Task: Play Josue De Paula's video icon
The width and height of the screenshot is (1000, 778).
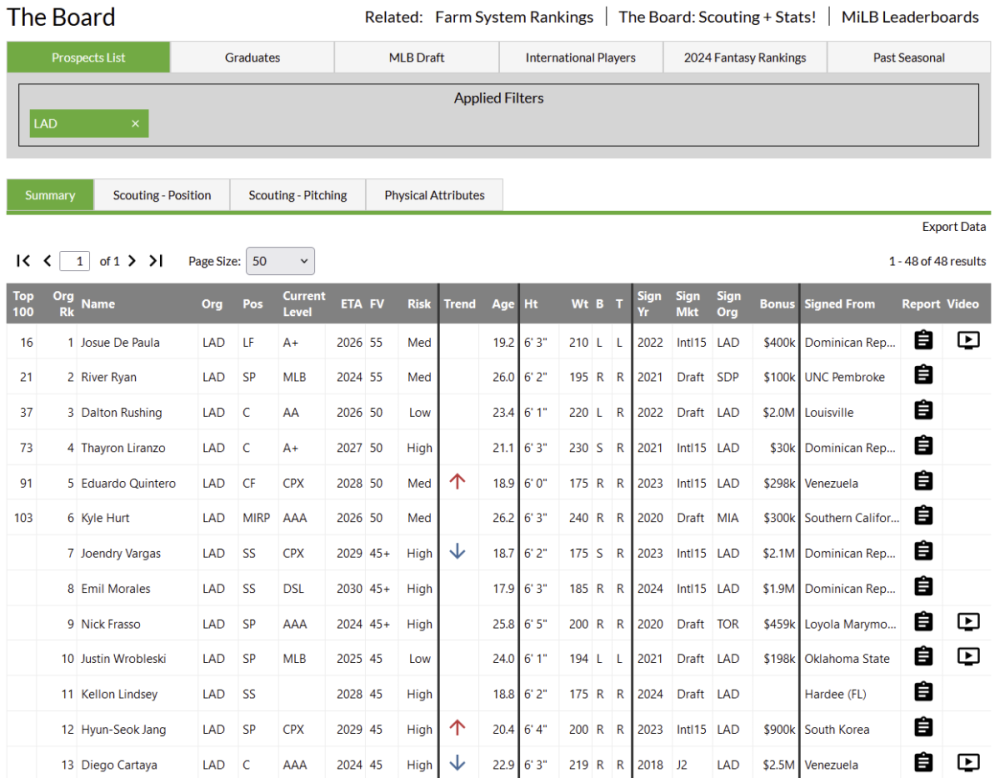Action: (x=967, y=341)
